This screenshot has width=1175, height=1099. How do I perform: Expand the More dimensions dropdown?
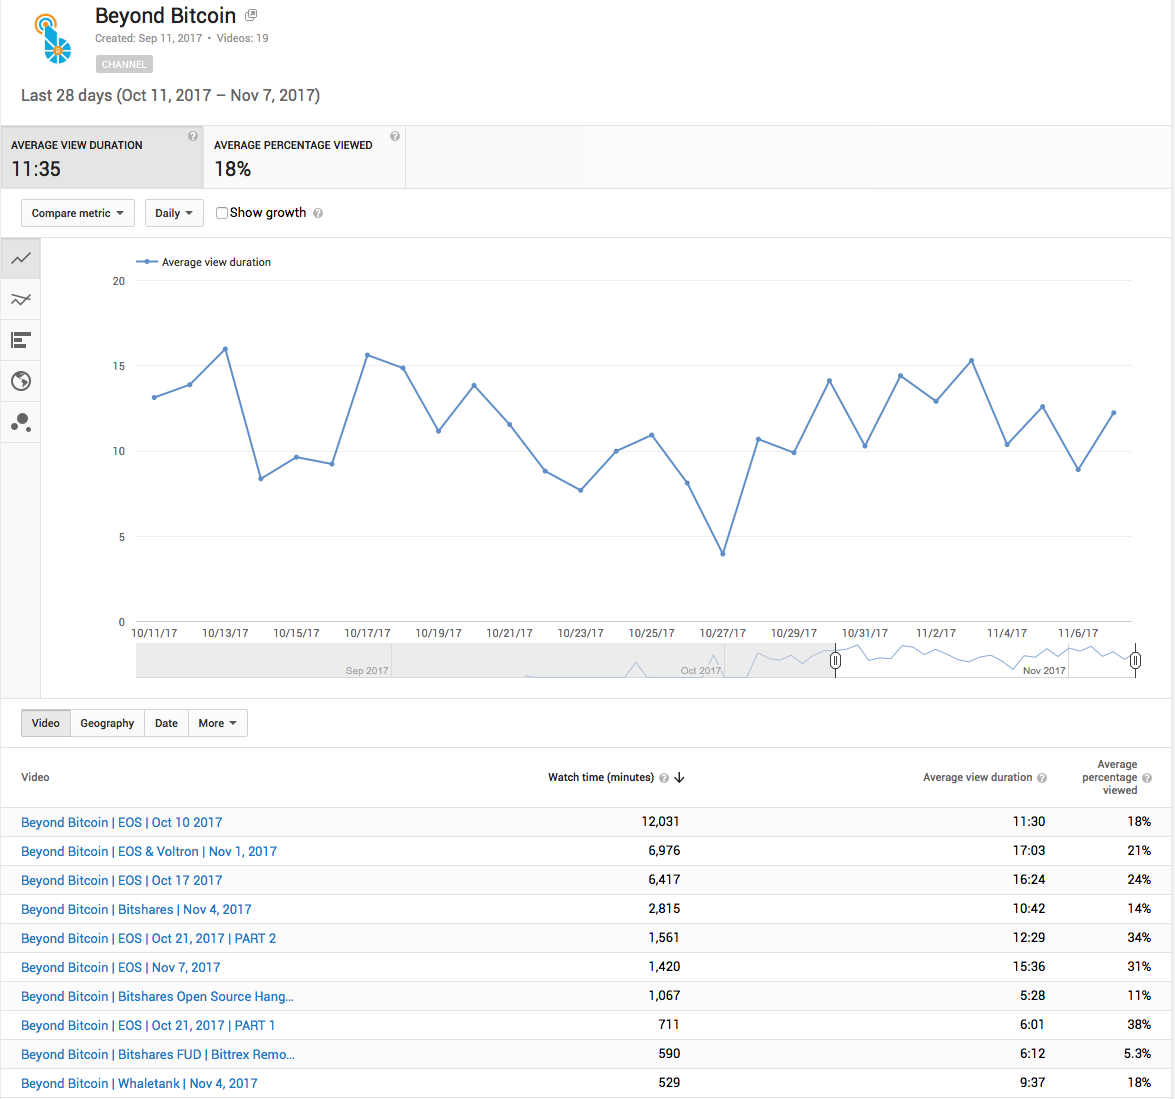tap(217, 723)
